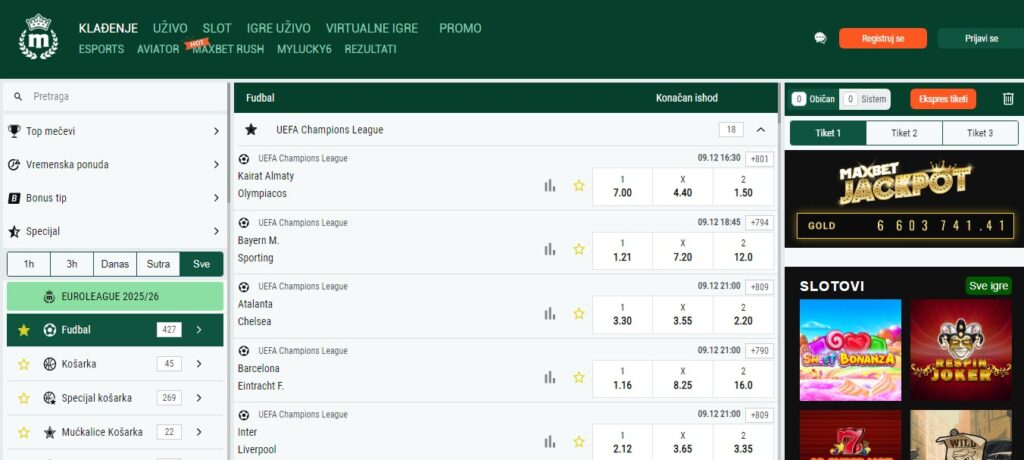
Task: Click the Košarka basketball icon
Action: [50, 364]
